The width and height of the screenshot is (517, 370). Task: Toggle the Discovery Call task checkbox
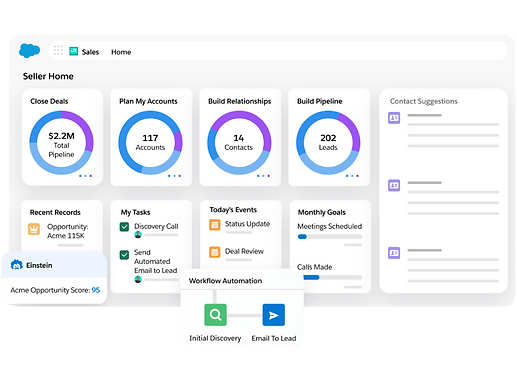pos(124,227)
